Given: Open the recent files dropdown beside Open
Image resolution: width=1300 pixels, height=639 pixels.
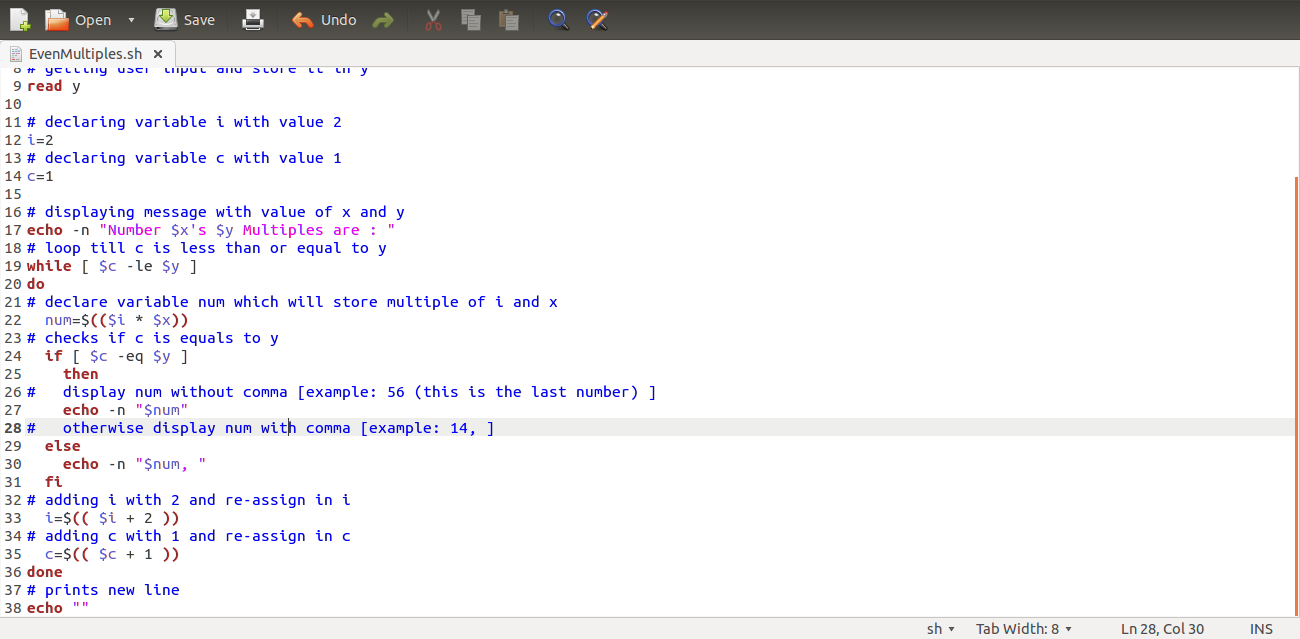Looking at the screenshot, I should [x=130, y=19].
